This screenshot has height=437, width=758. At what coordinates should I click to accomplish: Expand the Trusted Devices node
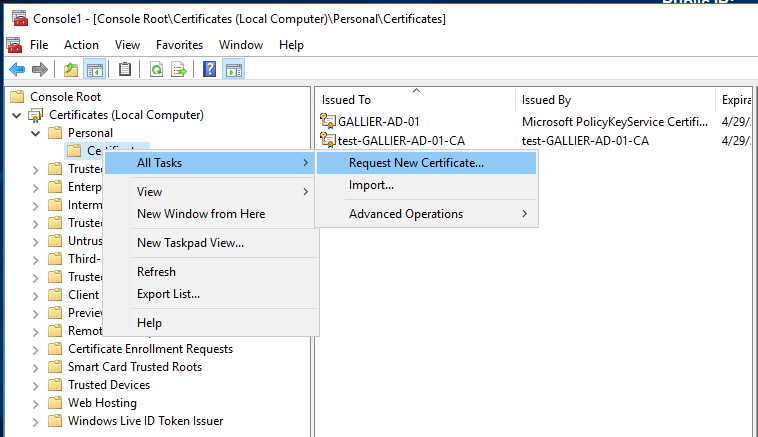(x=36, y=386)
